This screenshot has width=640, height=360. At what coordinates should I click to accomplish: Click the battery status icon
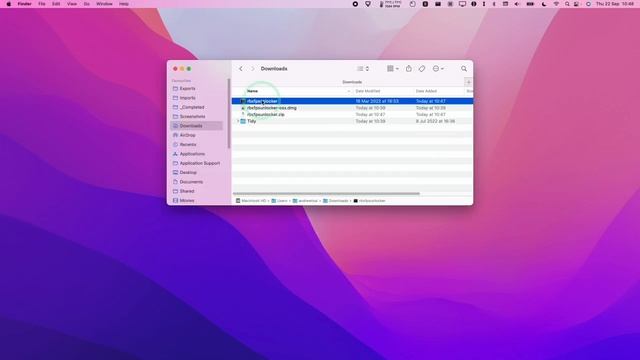530,4
